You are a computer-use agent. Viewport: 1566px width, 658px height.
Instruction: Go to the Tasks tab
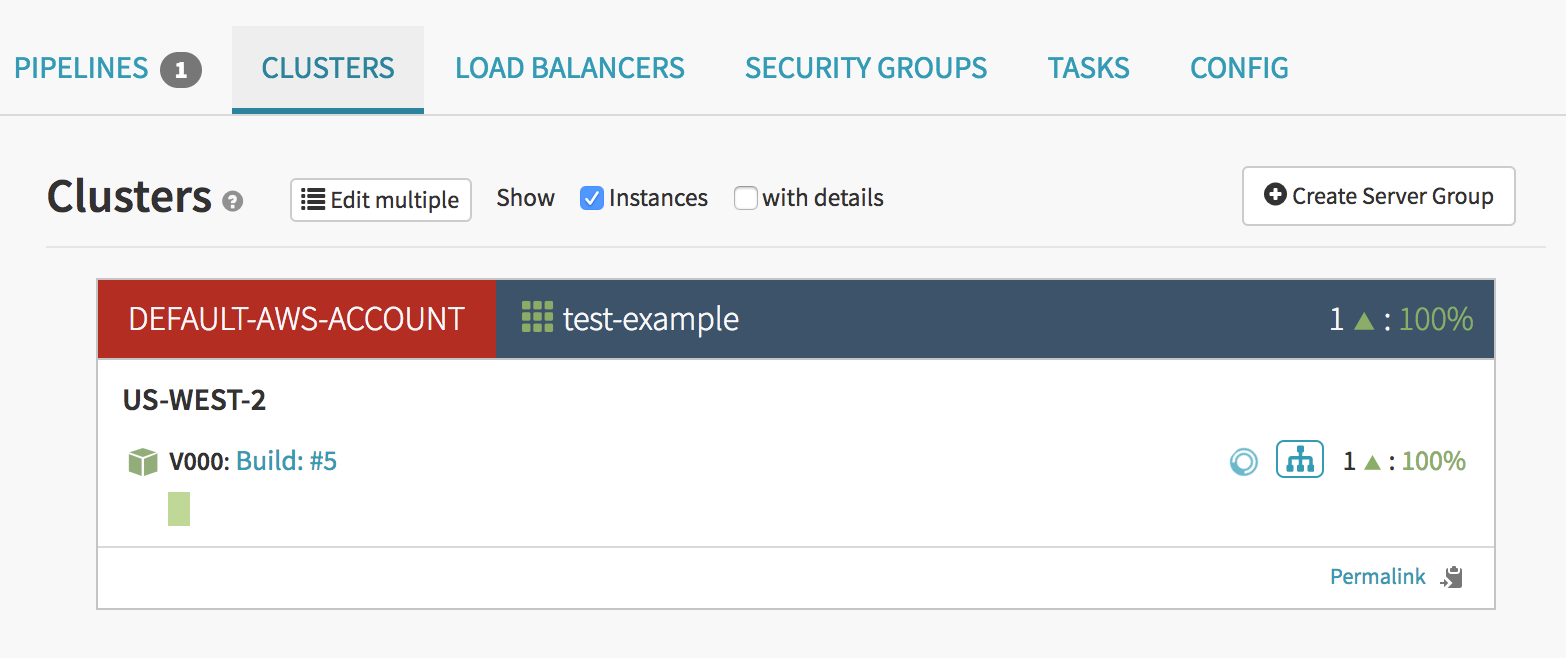[x=1088, y=69]
